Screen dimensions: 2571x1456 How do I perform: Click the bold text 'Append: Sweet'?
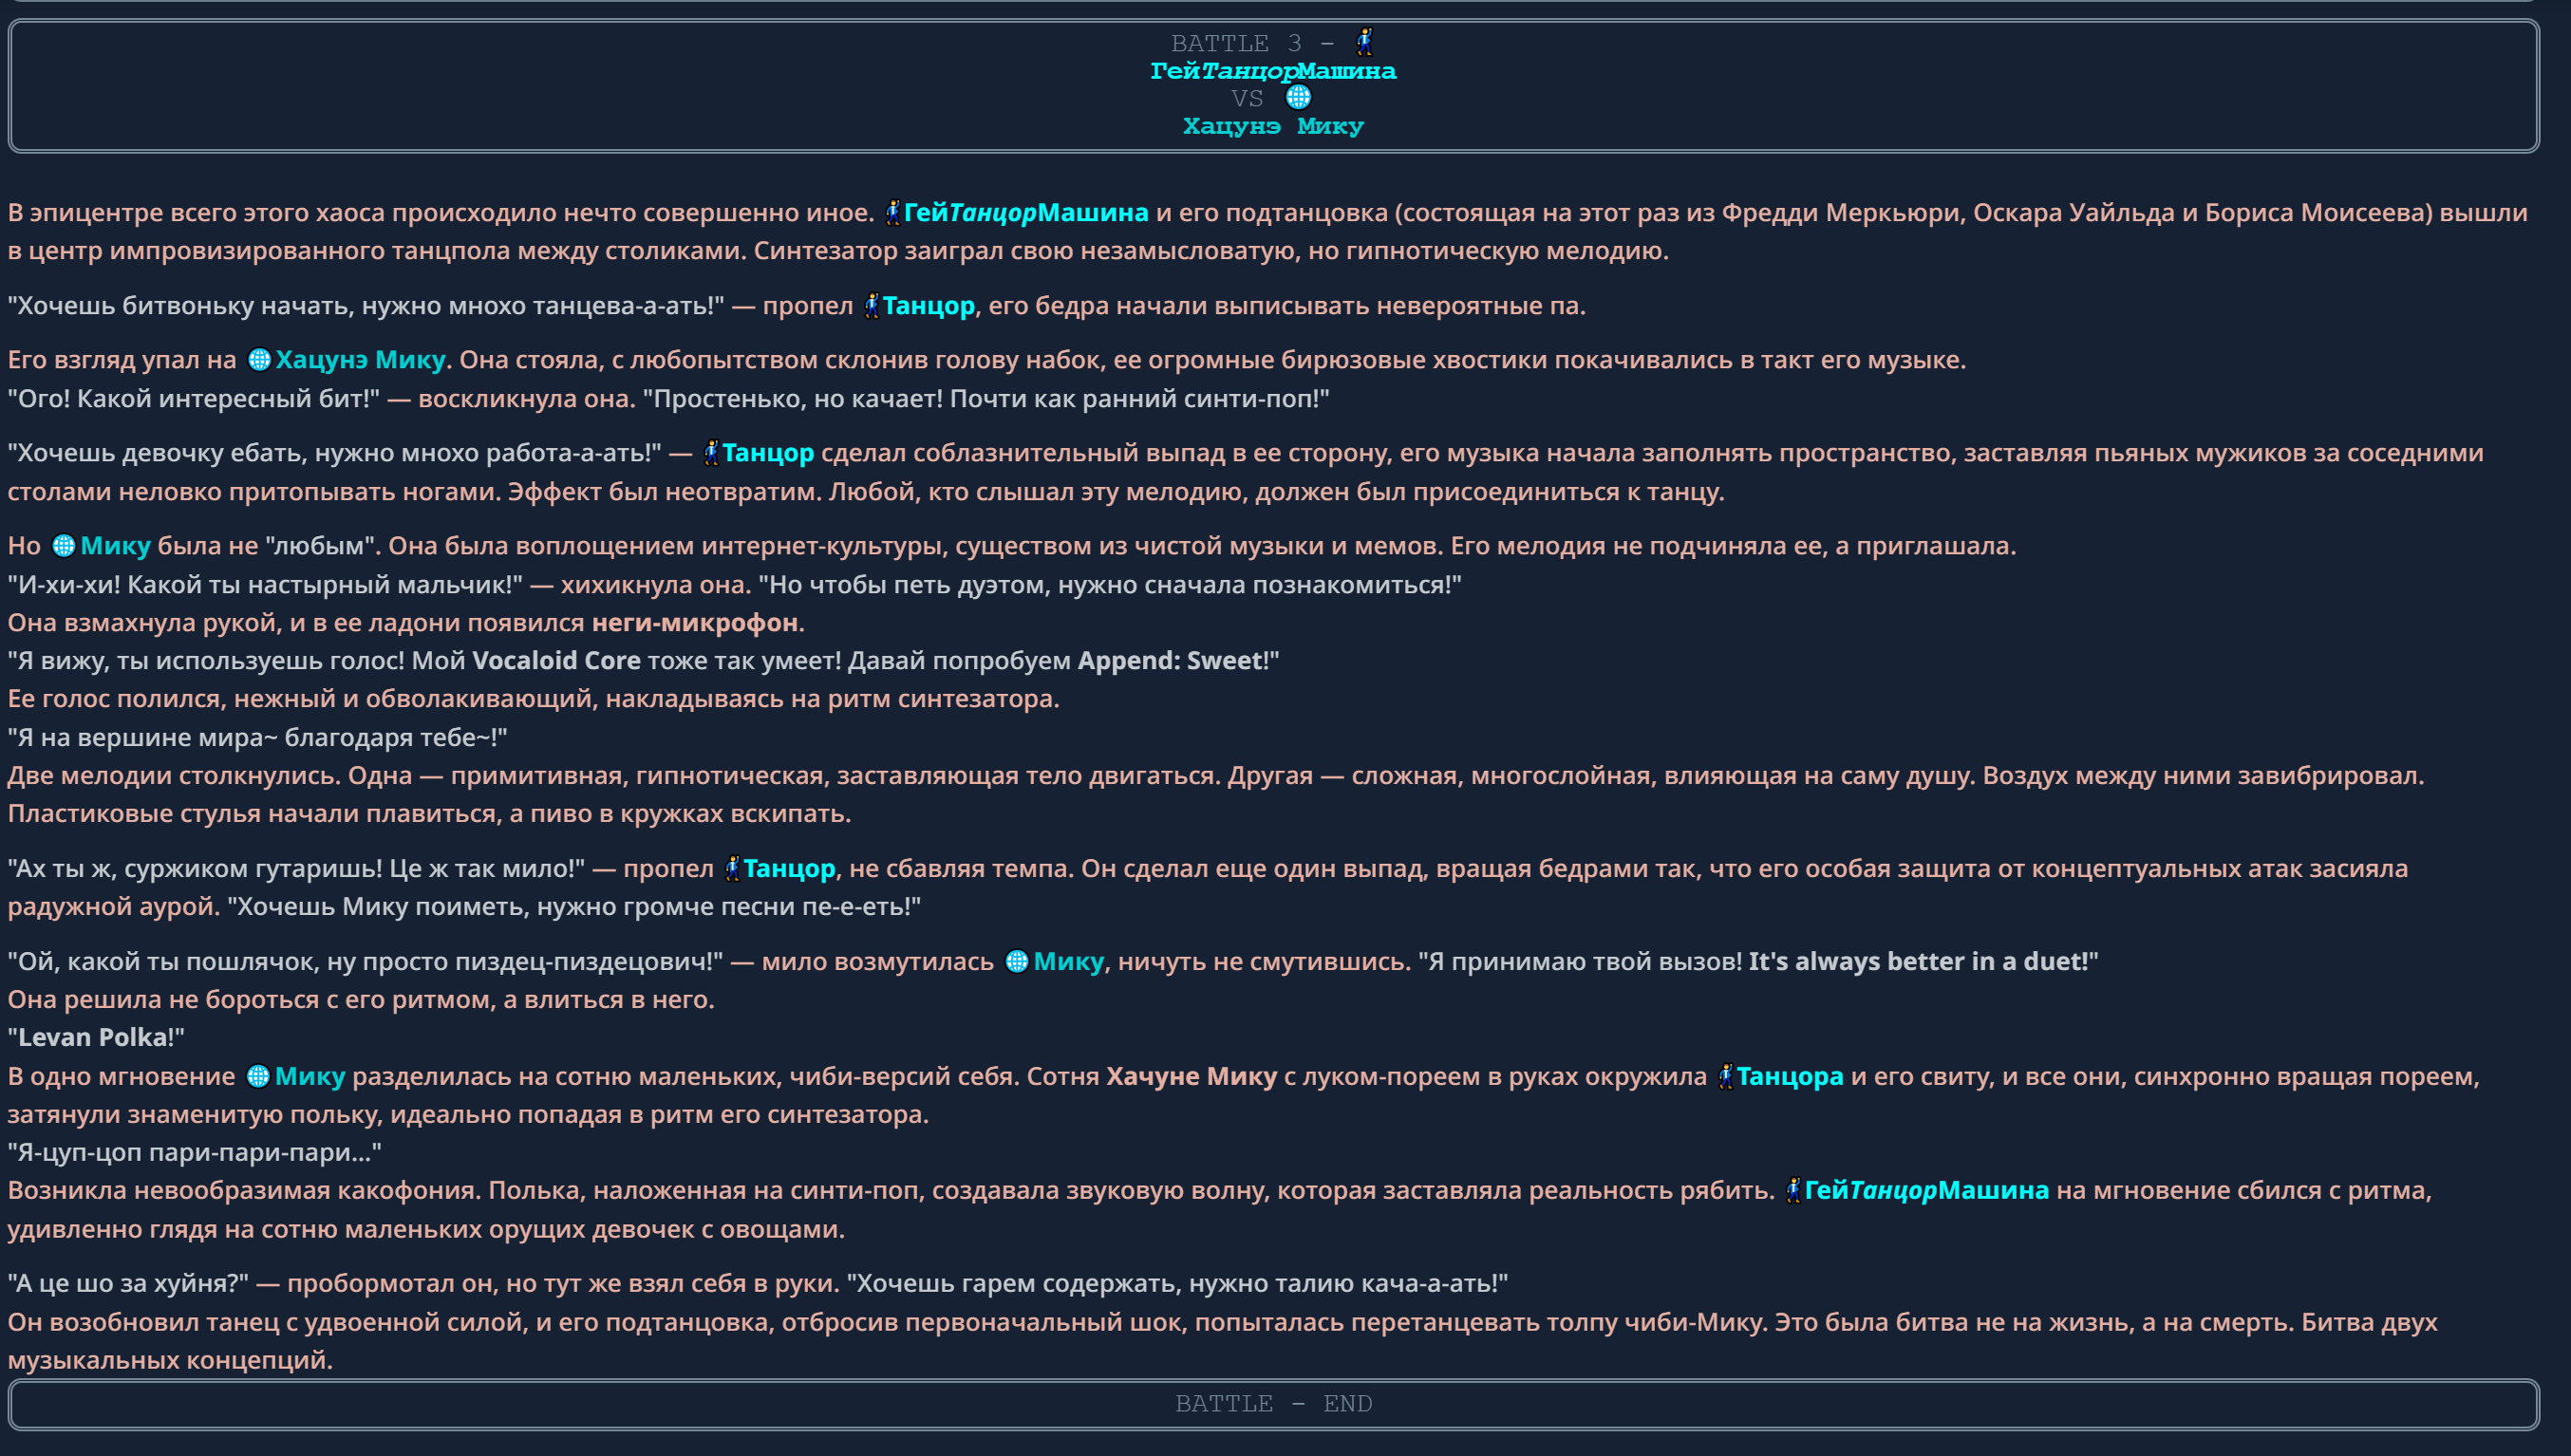[1170, 661]
